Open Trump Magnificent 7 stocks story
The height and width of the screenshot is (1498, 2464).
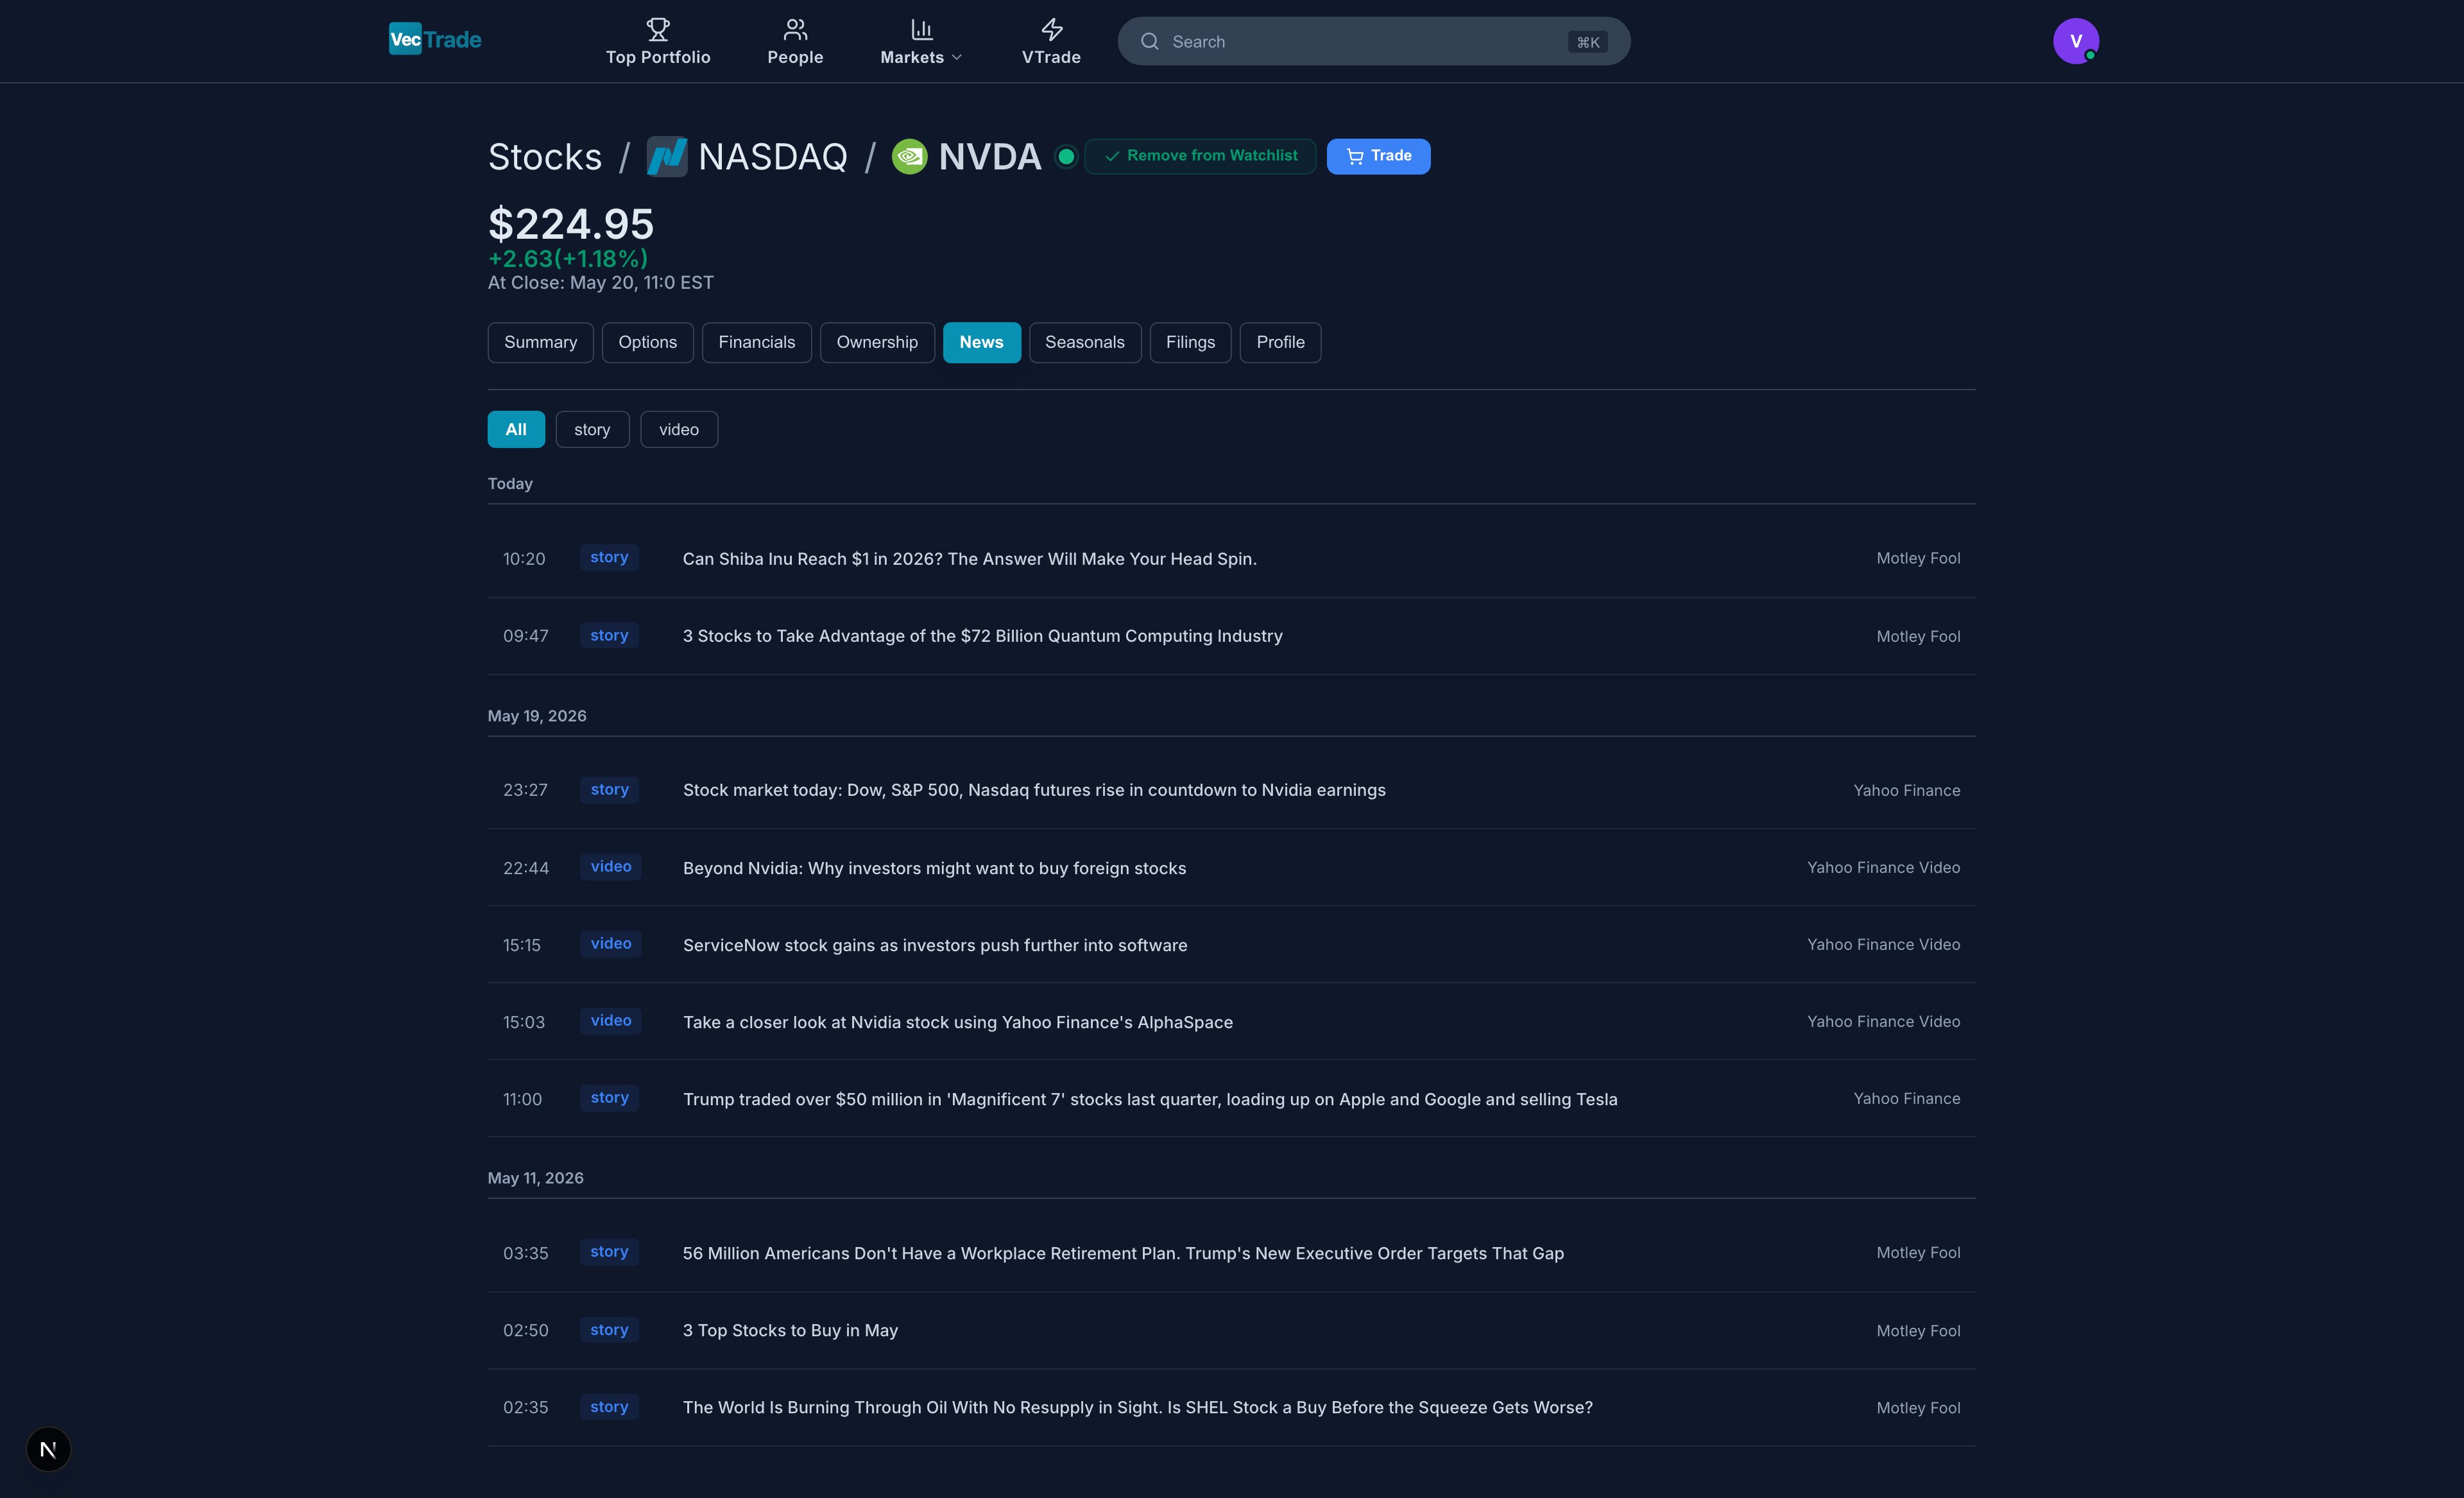point(1150,1099)
